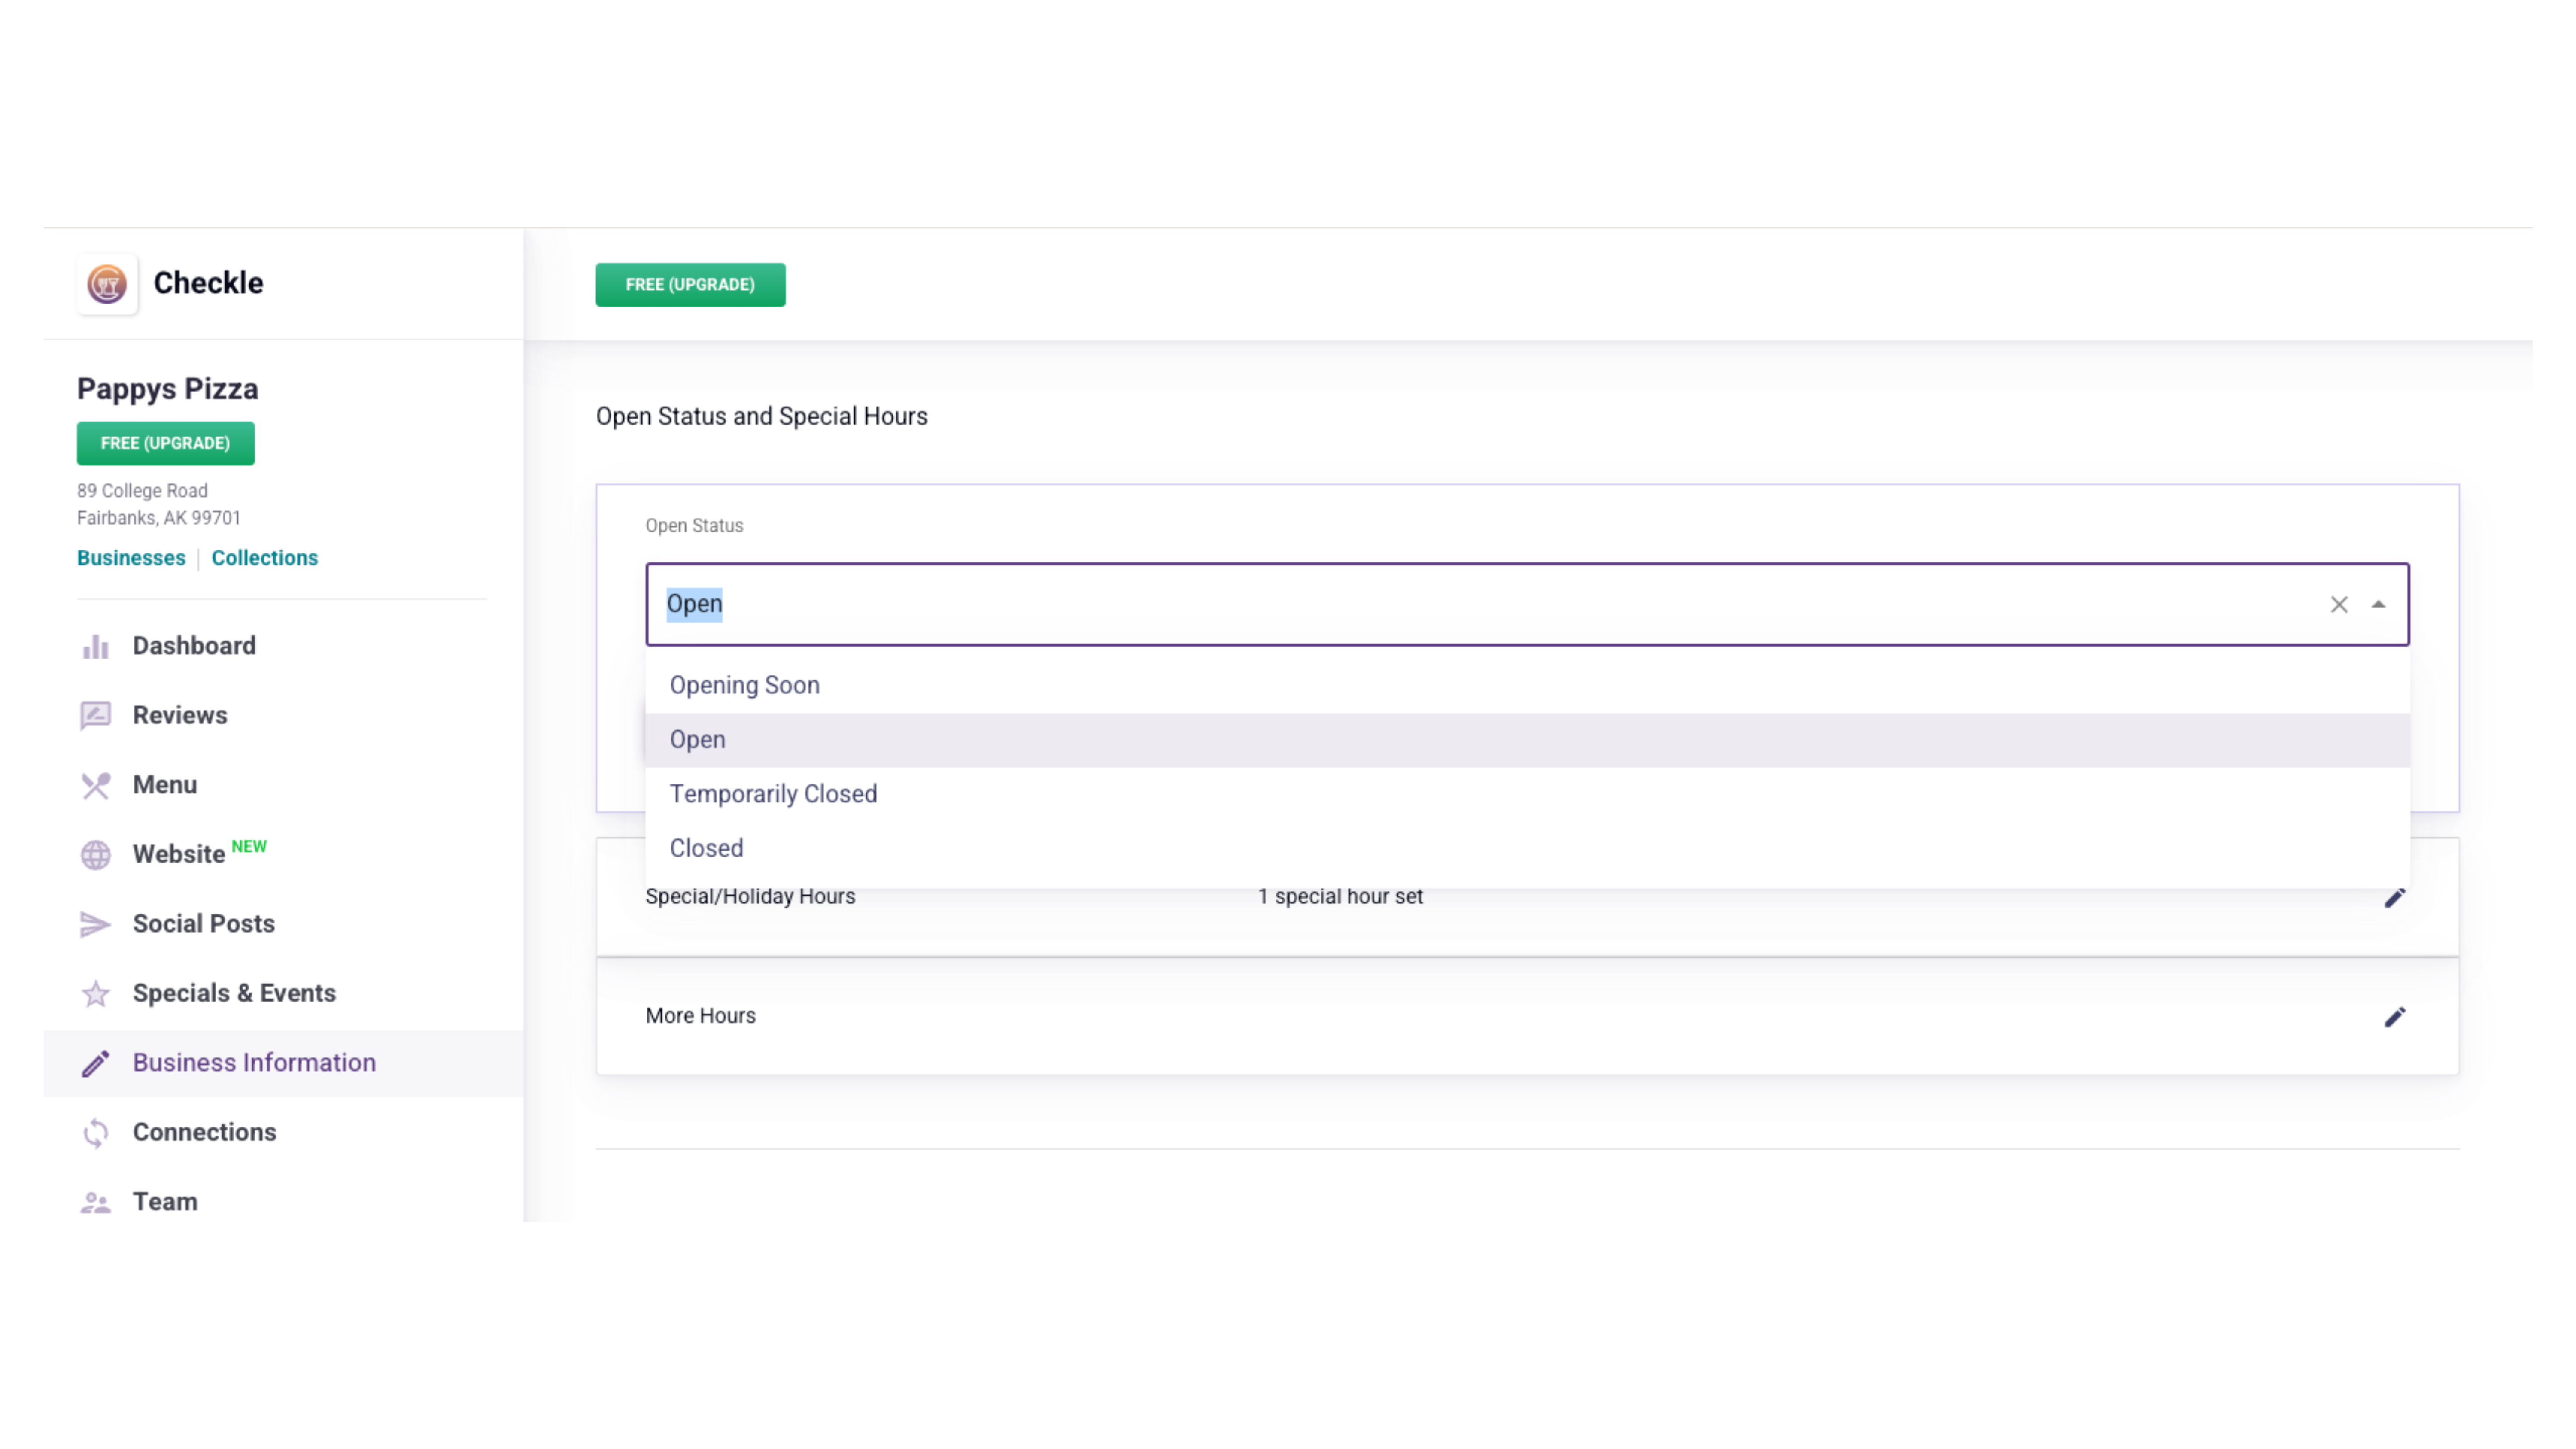This screenshot has width=2576, height=1449.
Task: Click the Specials & Events star icon
Action: click(x=96, y=994)
